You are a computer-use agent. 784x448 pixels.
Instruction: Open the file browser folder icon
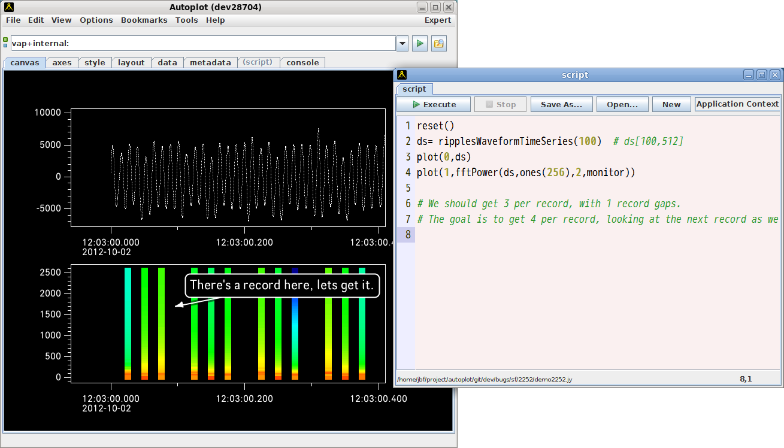(x=438, y=44)
